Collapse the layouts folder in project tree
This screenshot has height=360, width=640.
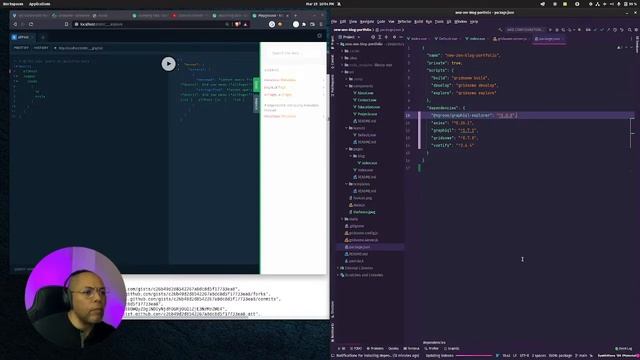pyautogui.click(x=347, y=128)
